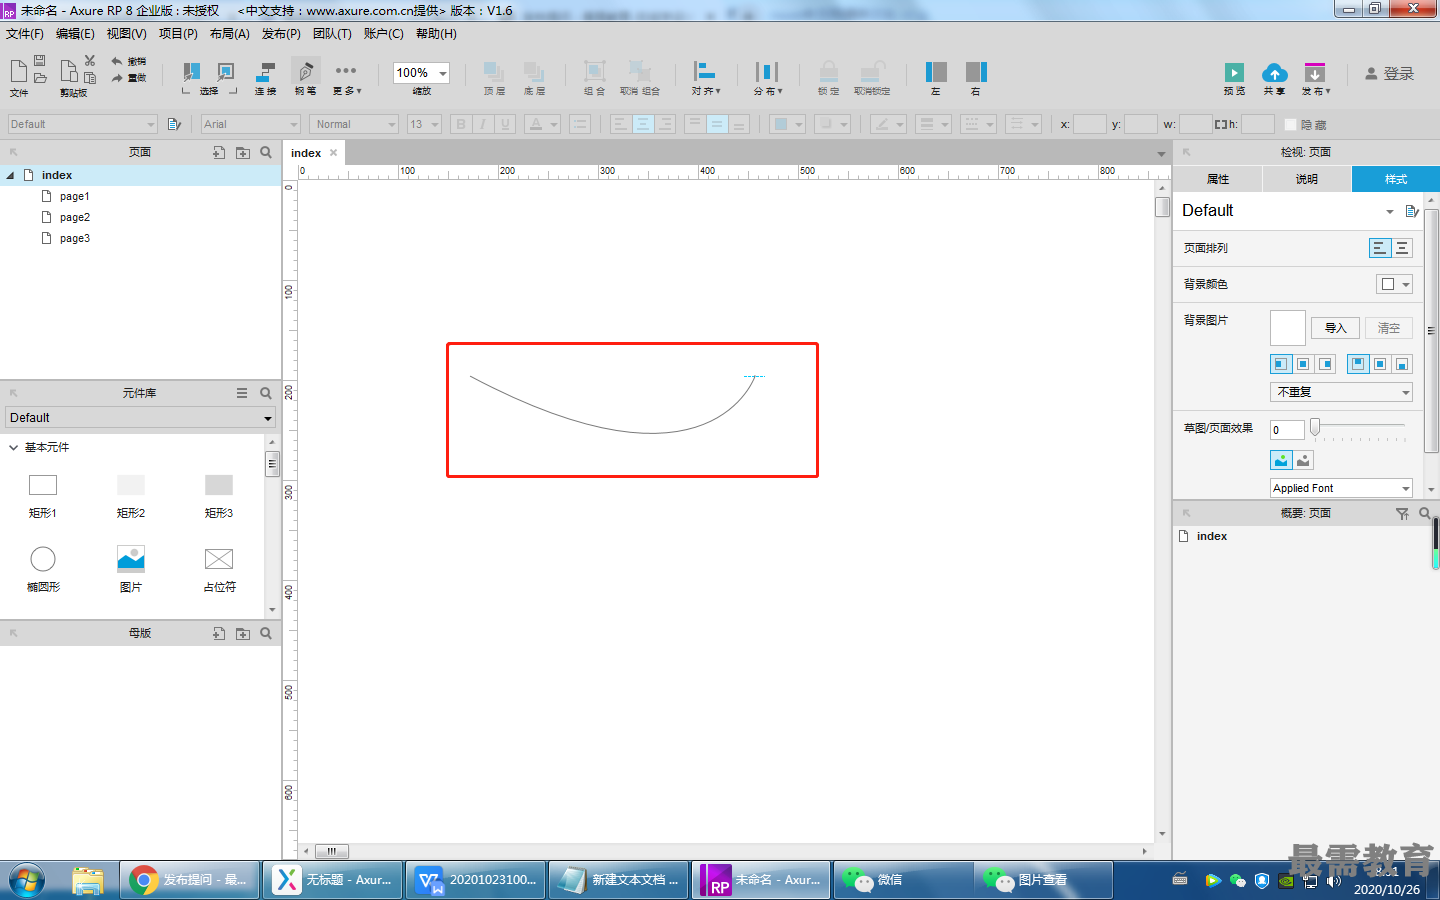Click the Align (对齐) icon
Viewport: 1440px width, 900px height.
click(705, 71)
